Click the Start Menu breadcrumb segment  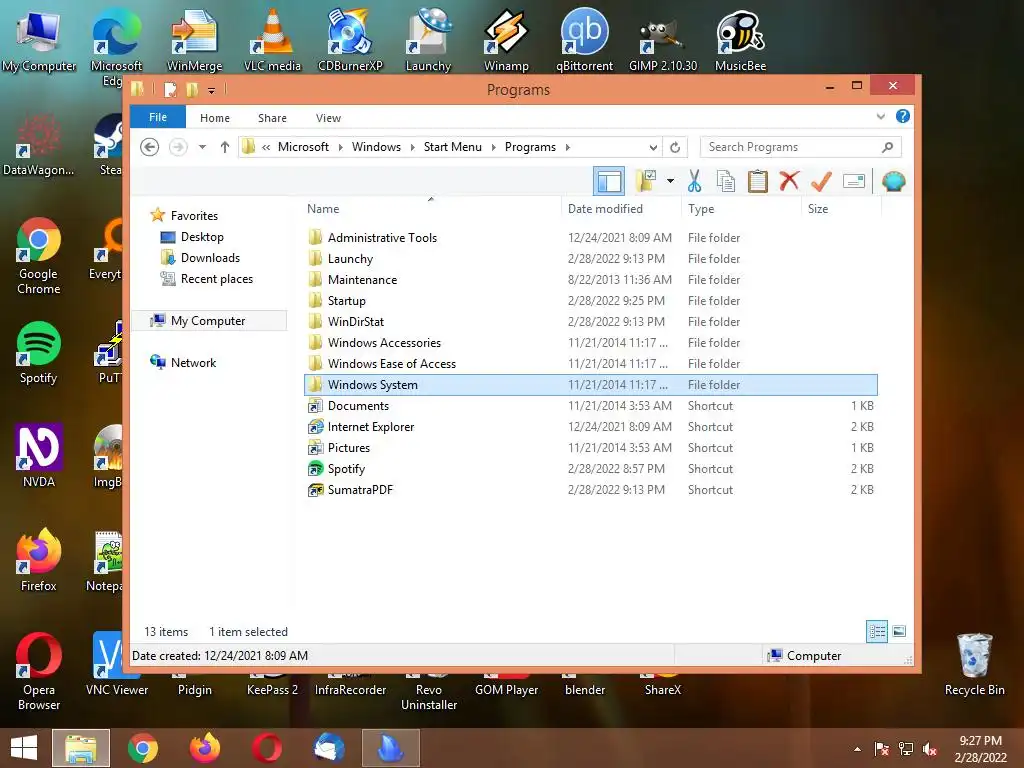(453, 147)
